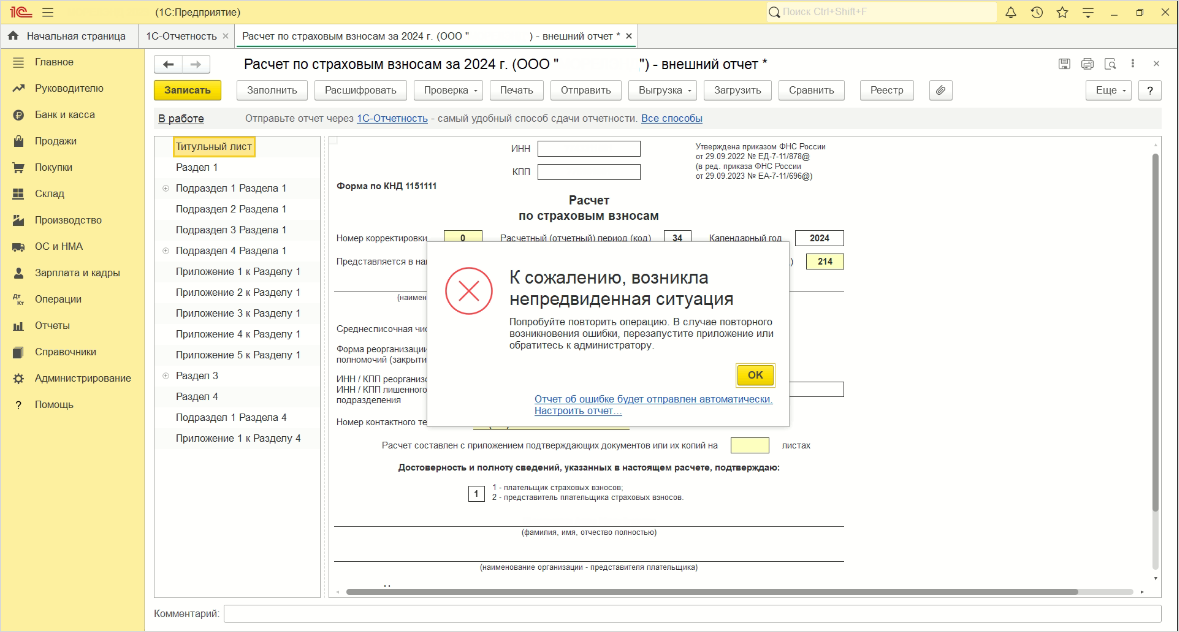Viewport: 1179px width, 632px height.
Task: Click the Сравнить button
Action: [811, 90]
